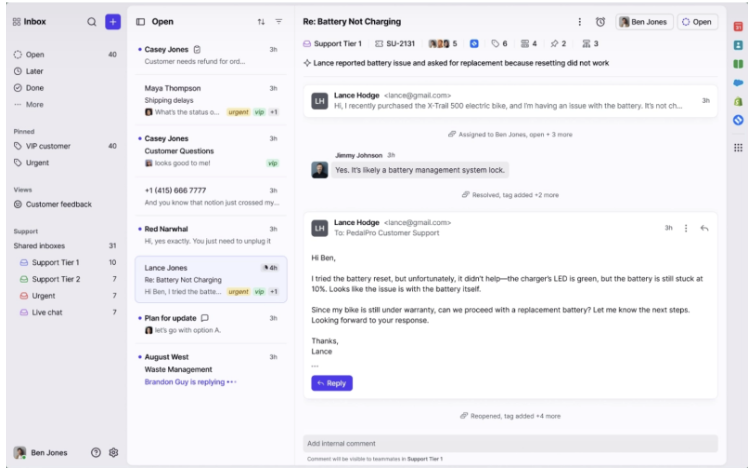Open the Red Narwhal conversation
Viewport: 750px width, 472px height.
tap(211, 235)
